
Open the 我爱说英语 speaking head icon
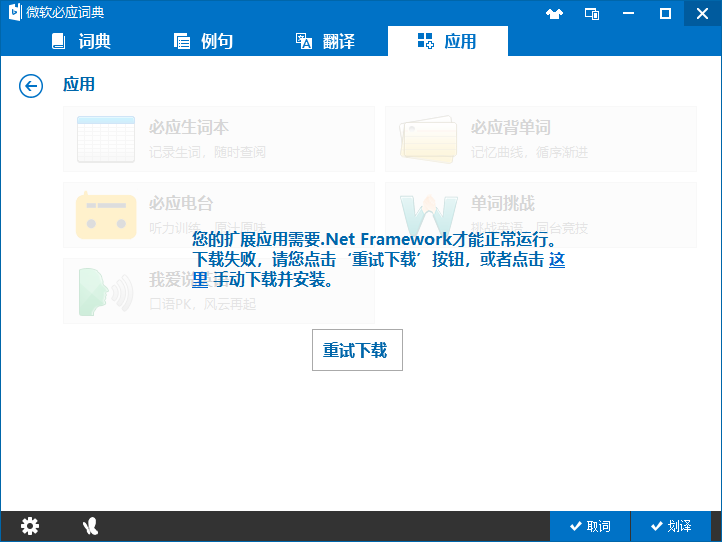pyautogui.click(x=106, y=292)
